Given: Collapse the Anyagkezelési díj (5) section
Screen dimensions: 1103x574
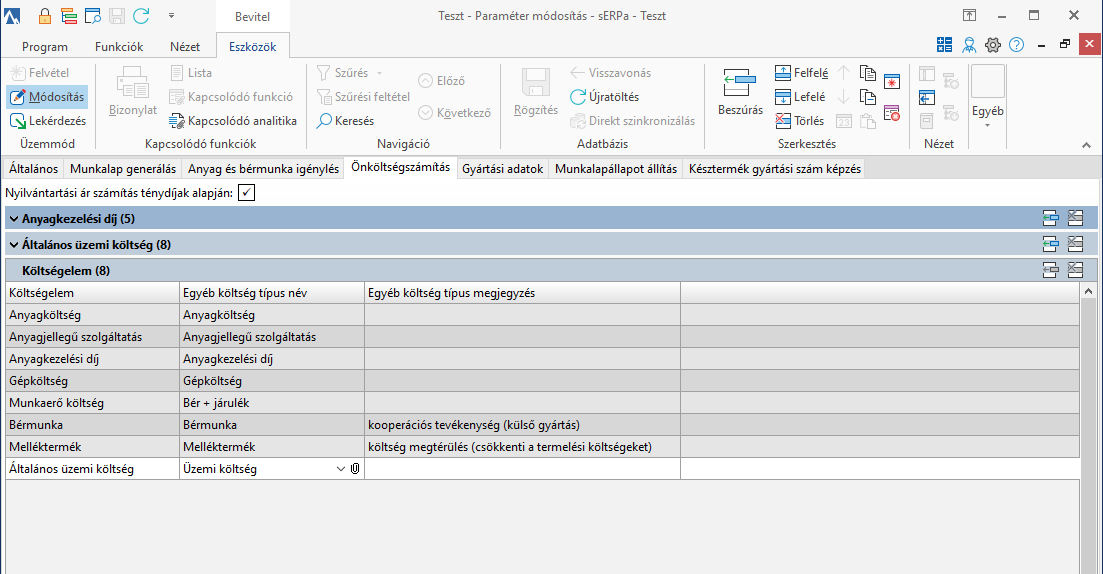Looking at the screenshot, I should click(x=13, y=217).
